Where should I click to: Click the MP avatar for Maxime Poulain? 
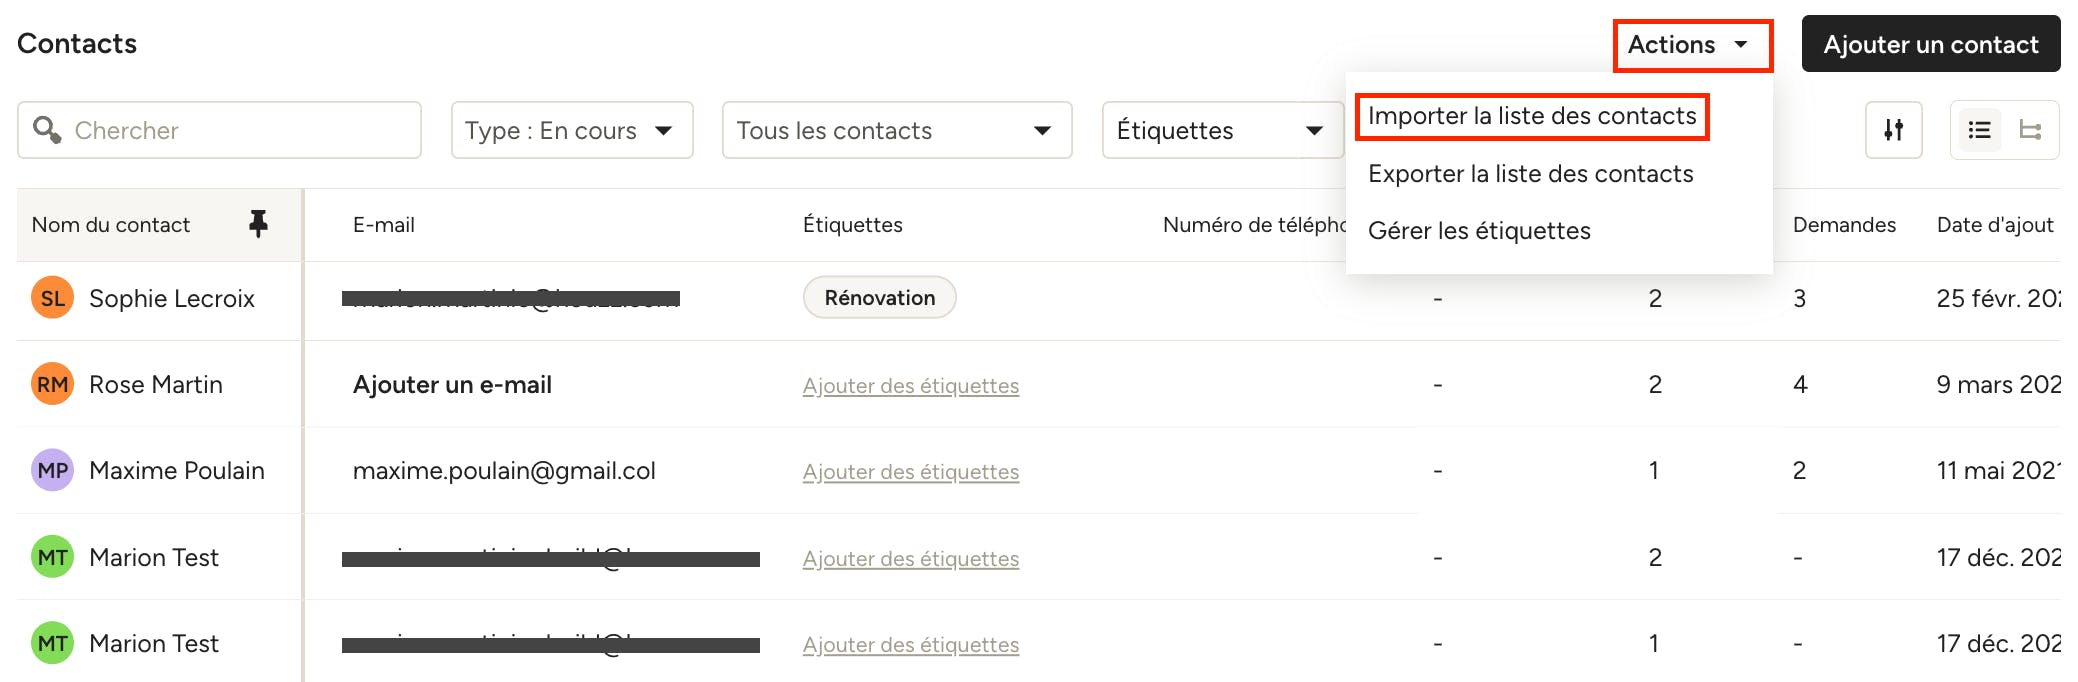[x=53, y=470]
